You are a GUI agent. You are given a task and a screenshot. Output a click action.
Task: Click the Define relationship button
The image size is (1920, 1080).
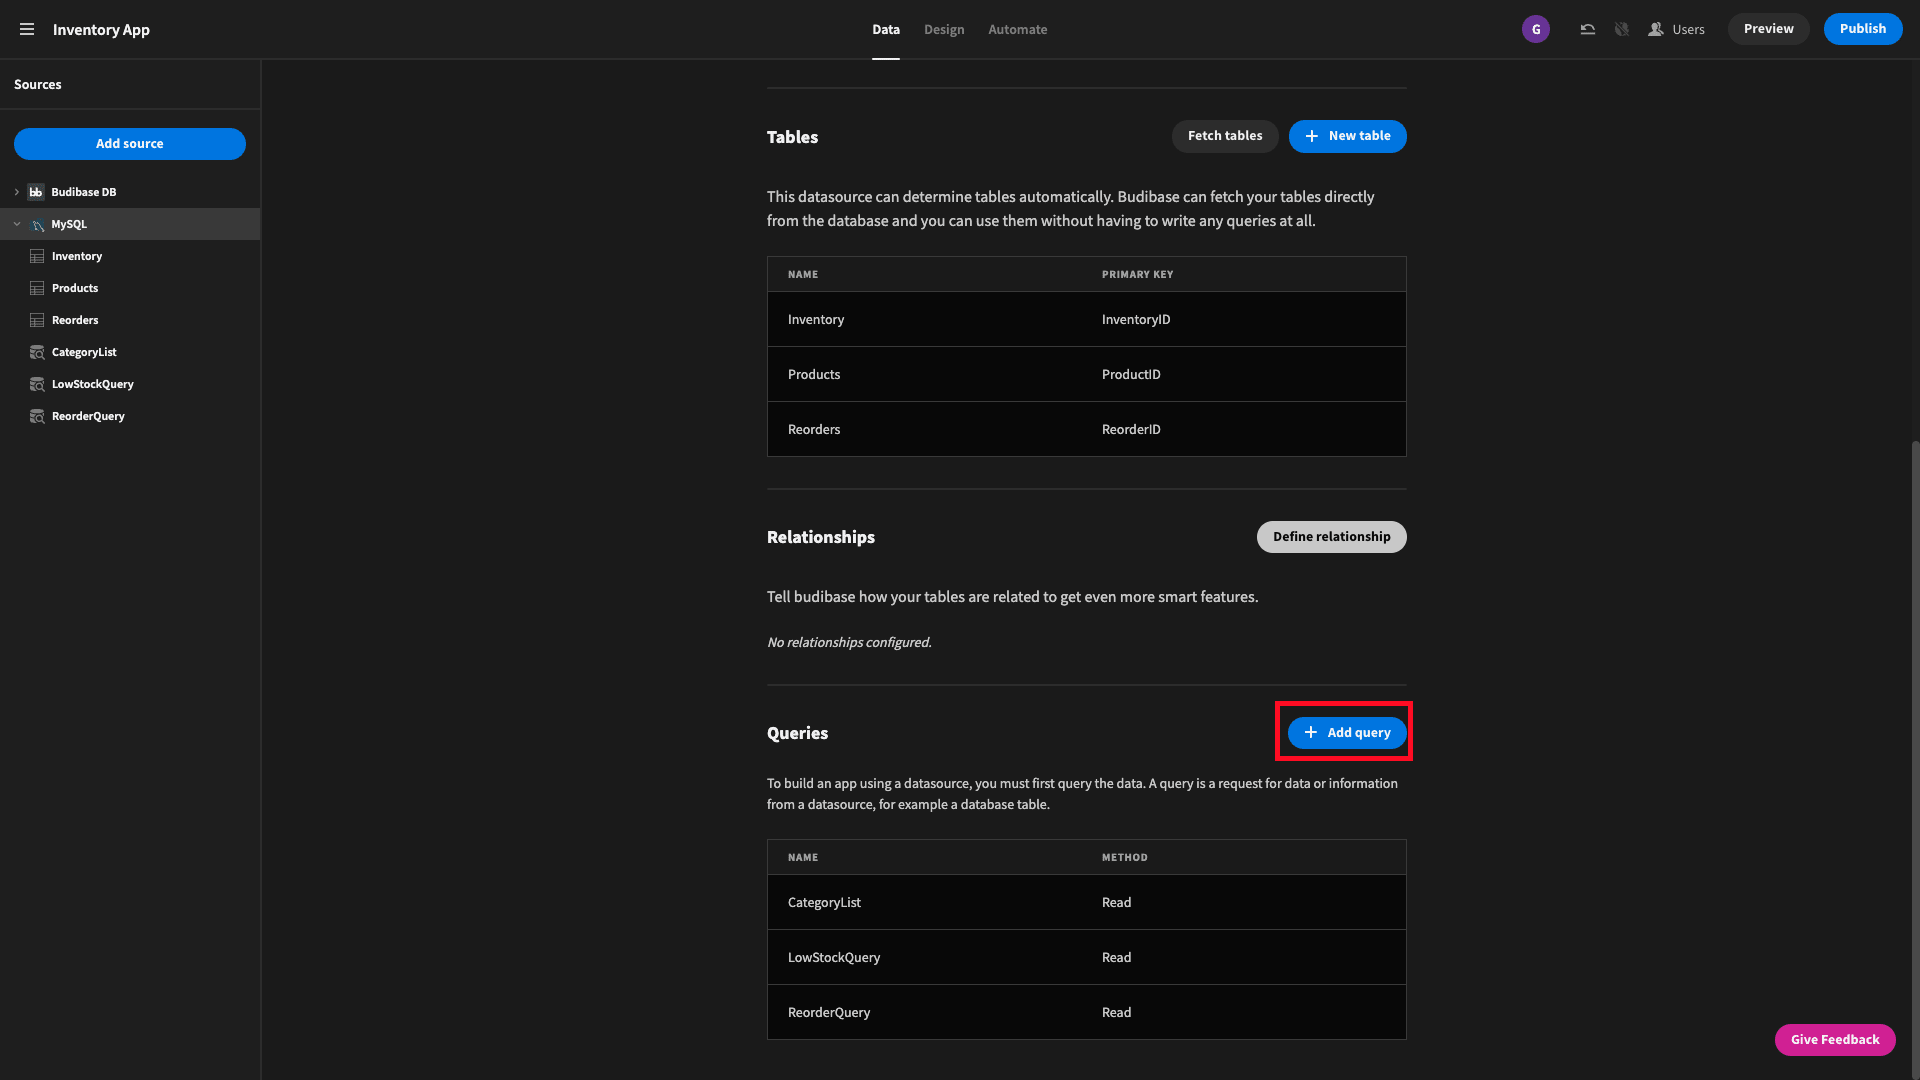coord(1332,537)
